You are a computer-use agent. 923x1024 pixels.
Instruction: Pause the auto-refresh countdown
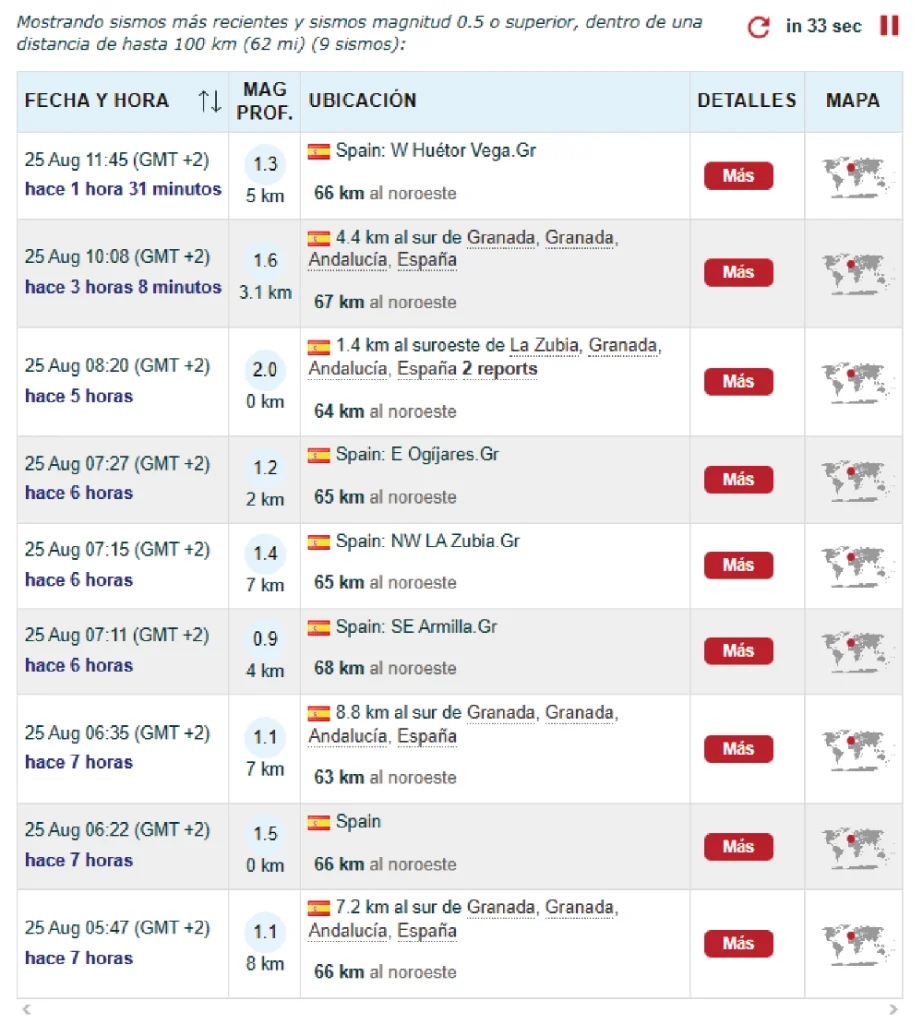889,25
